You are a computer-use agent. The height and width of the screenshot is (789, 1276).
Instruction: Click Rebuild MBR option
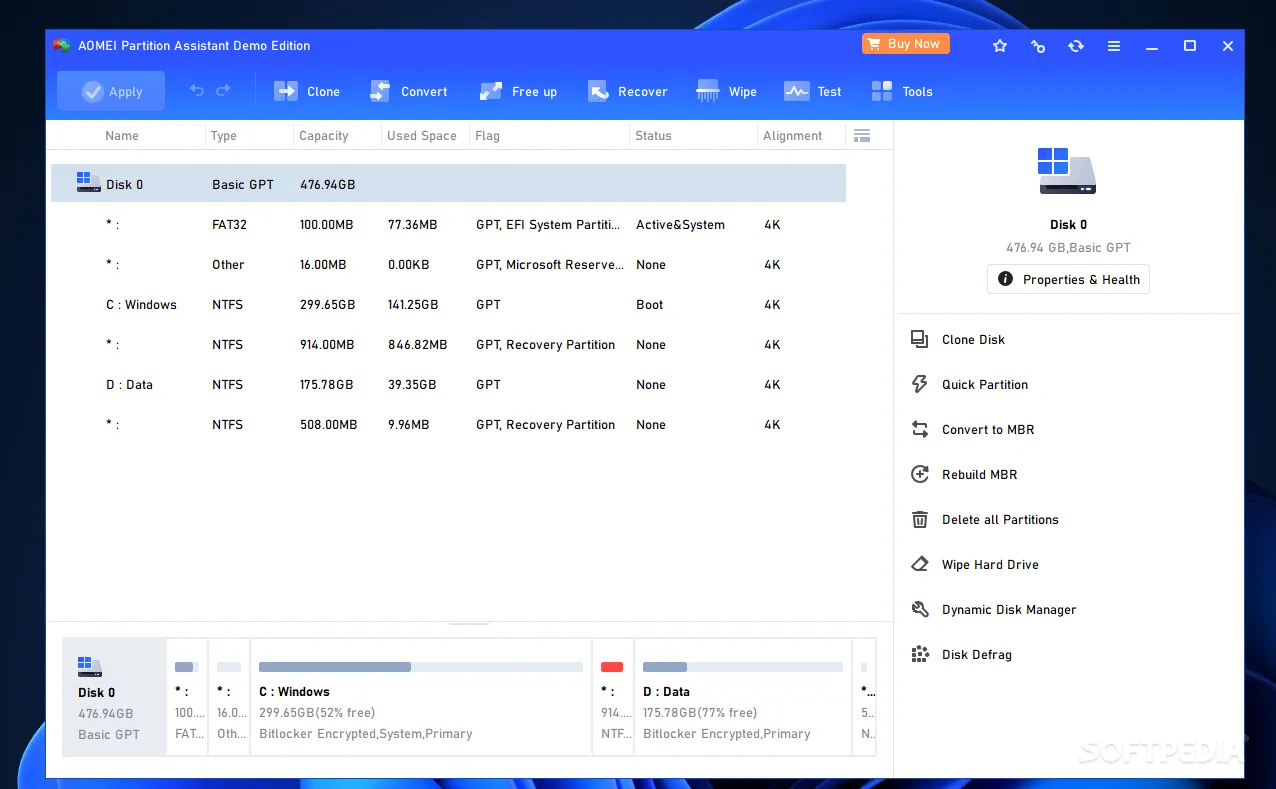964,475
